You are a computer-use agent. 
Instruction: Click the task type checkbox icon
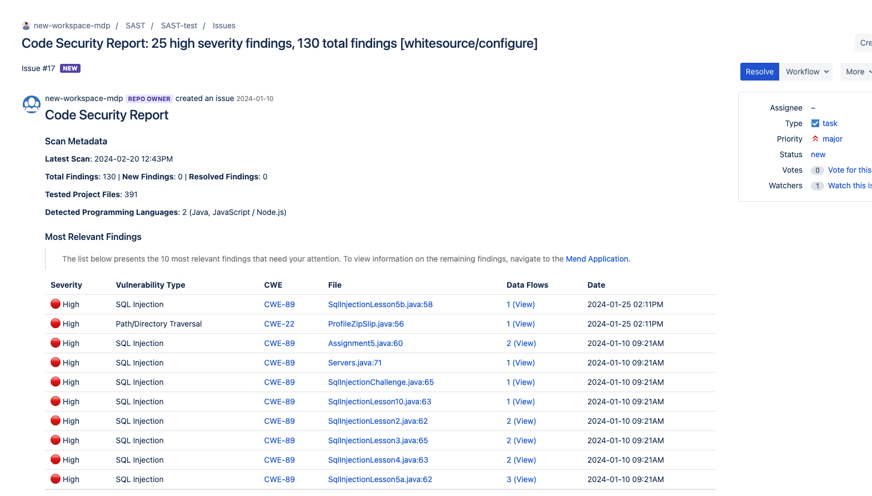pyautogui.click(x=815, y=123)
